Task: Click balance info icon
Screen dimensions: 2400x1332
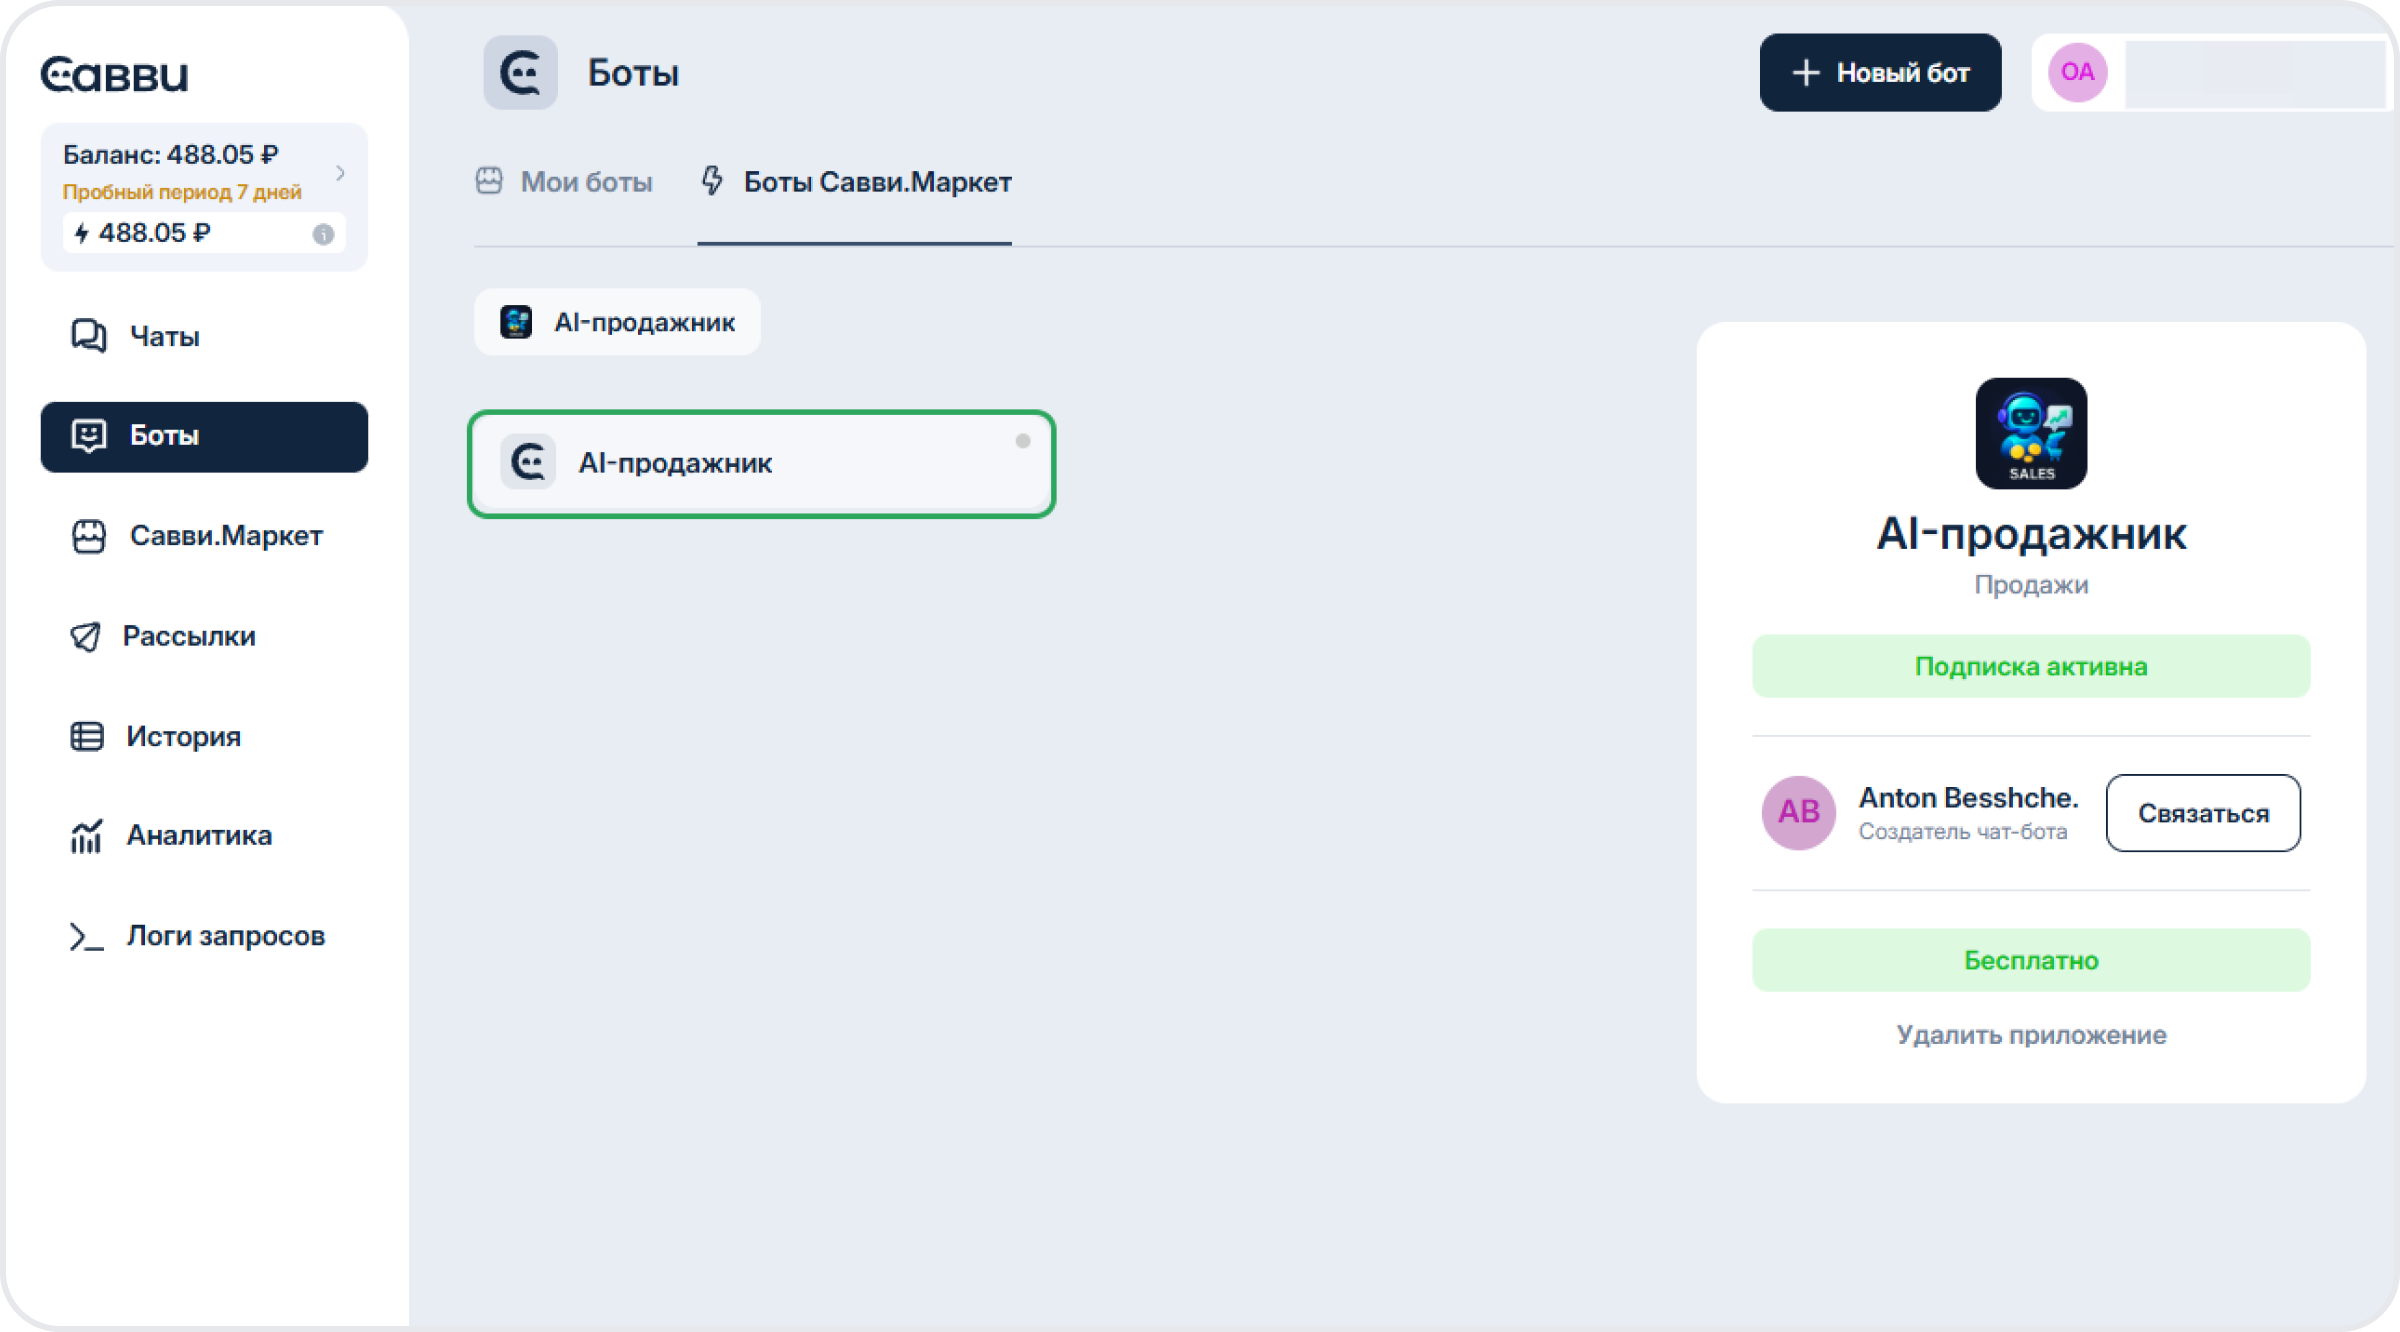Action: pyautogui.click(x=323, y=234)
